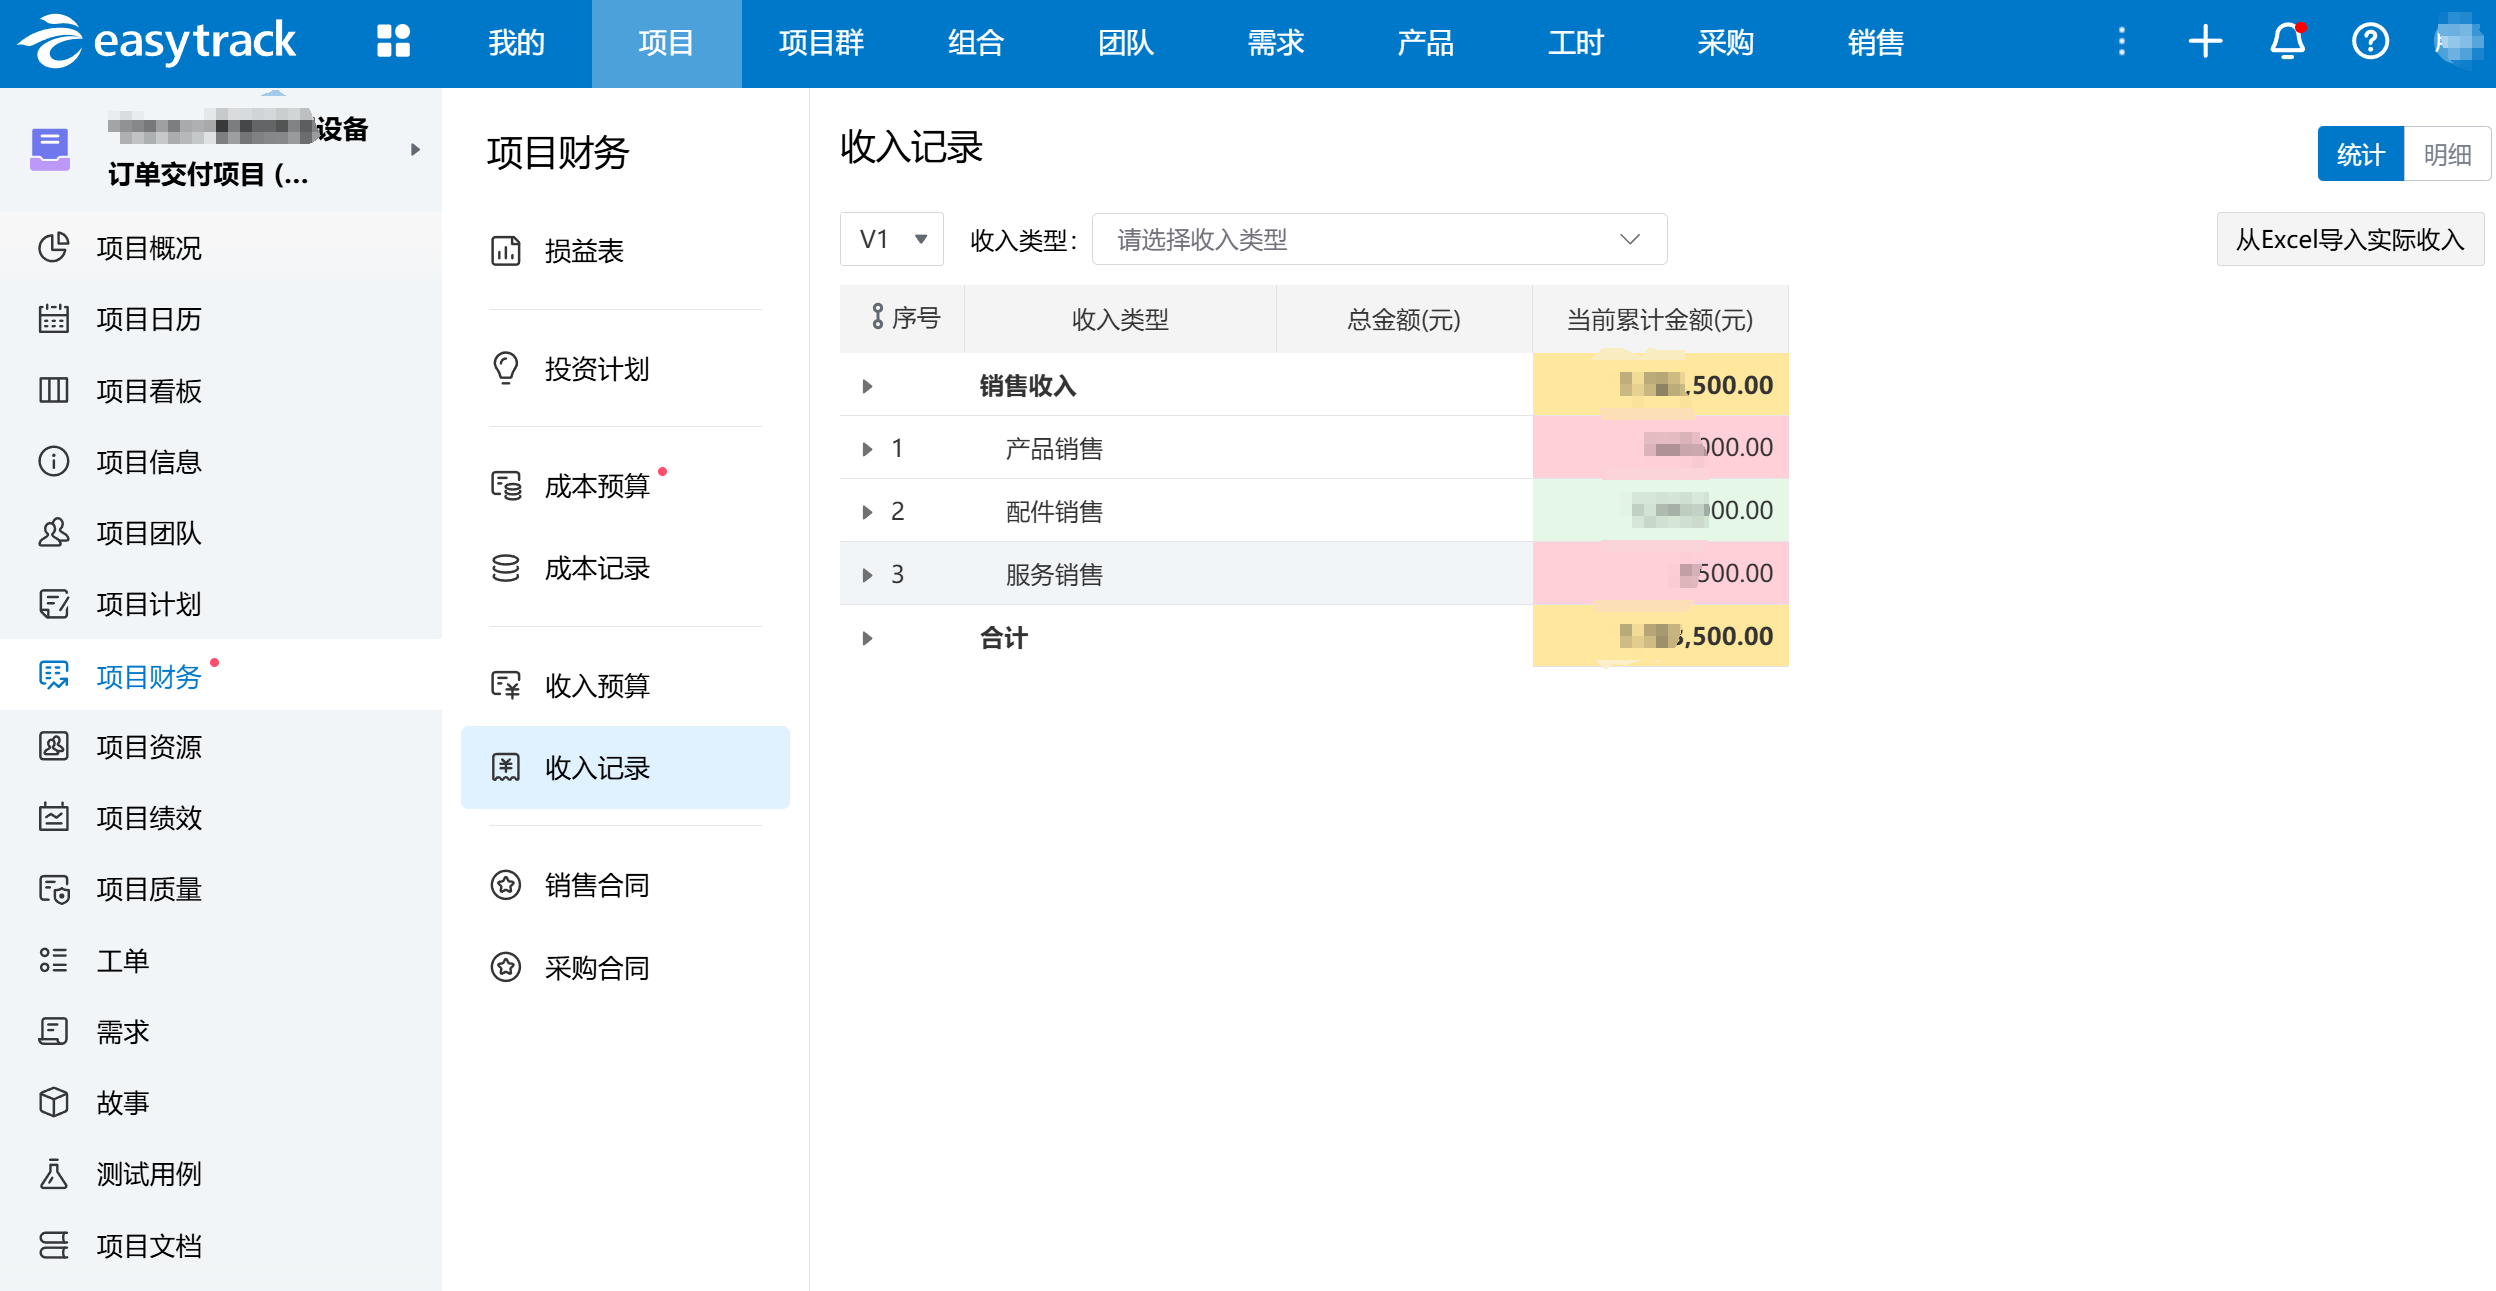Switch view to 明细 mode
The width and height of the screenshot is (2496, 1291).
click(x=2446, y=154)
